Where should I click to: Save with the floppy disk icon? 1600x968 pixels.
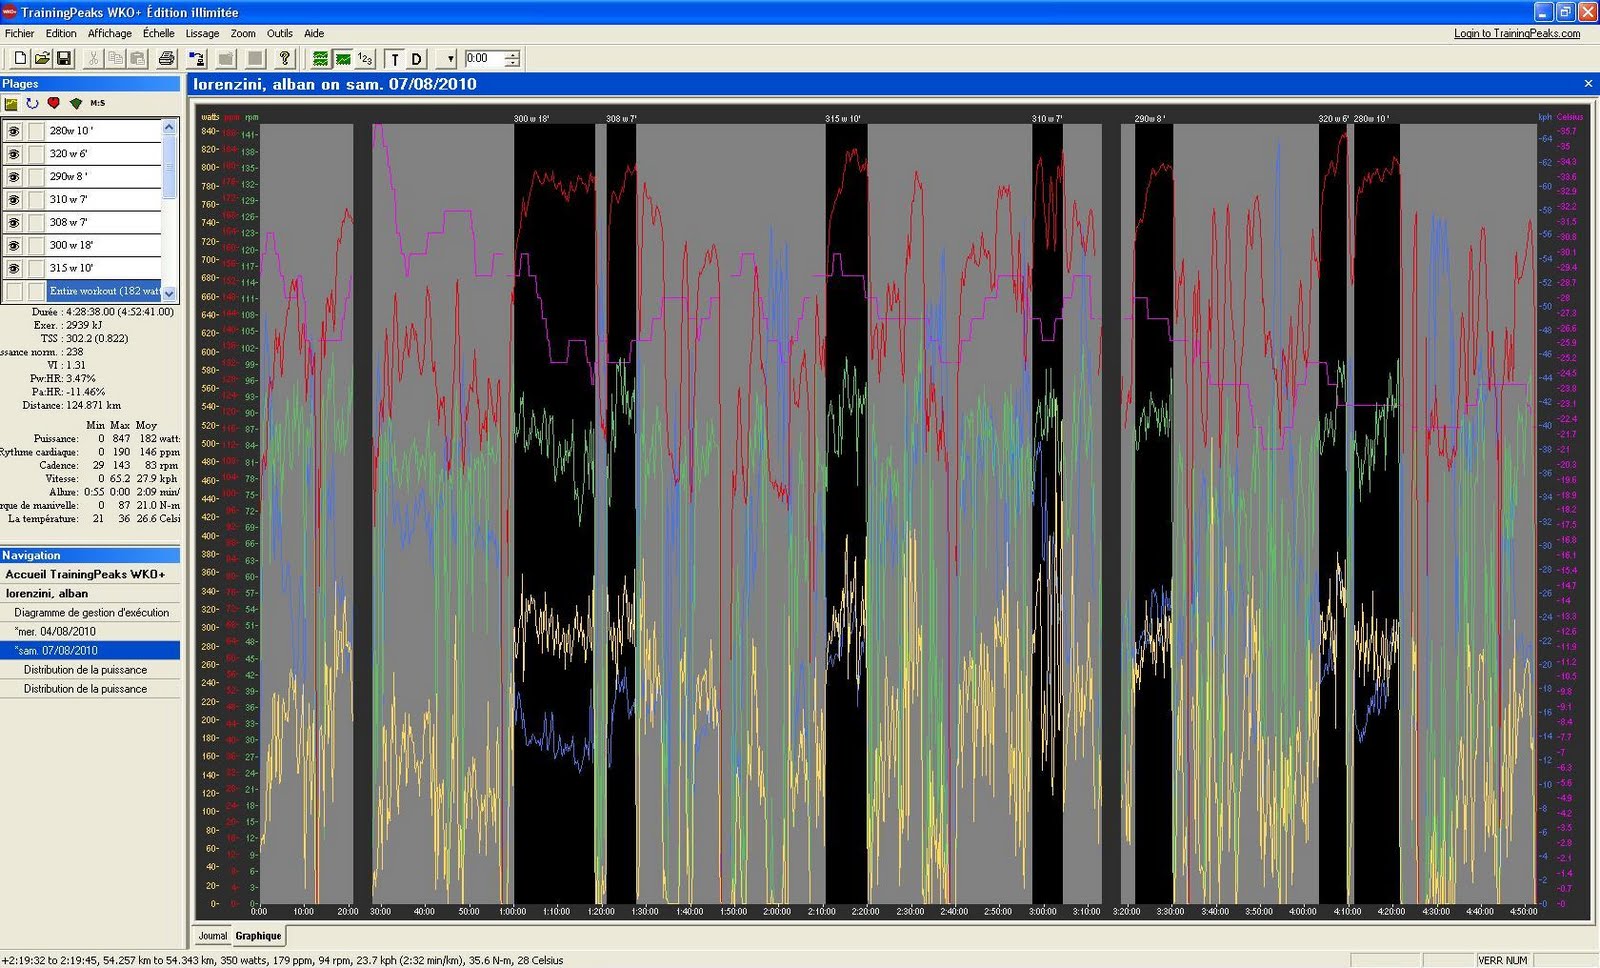[63, 59]
